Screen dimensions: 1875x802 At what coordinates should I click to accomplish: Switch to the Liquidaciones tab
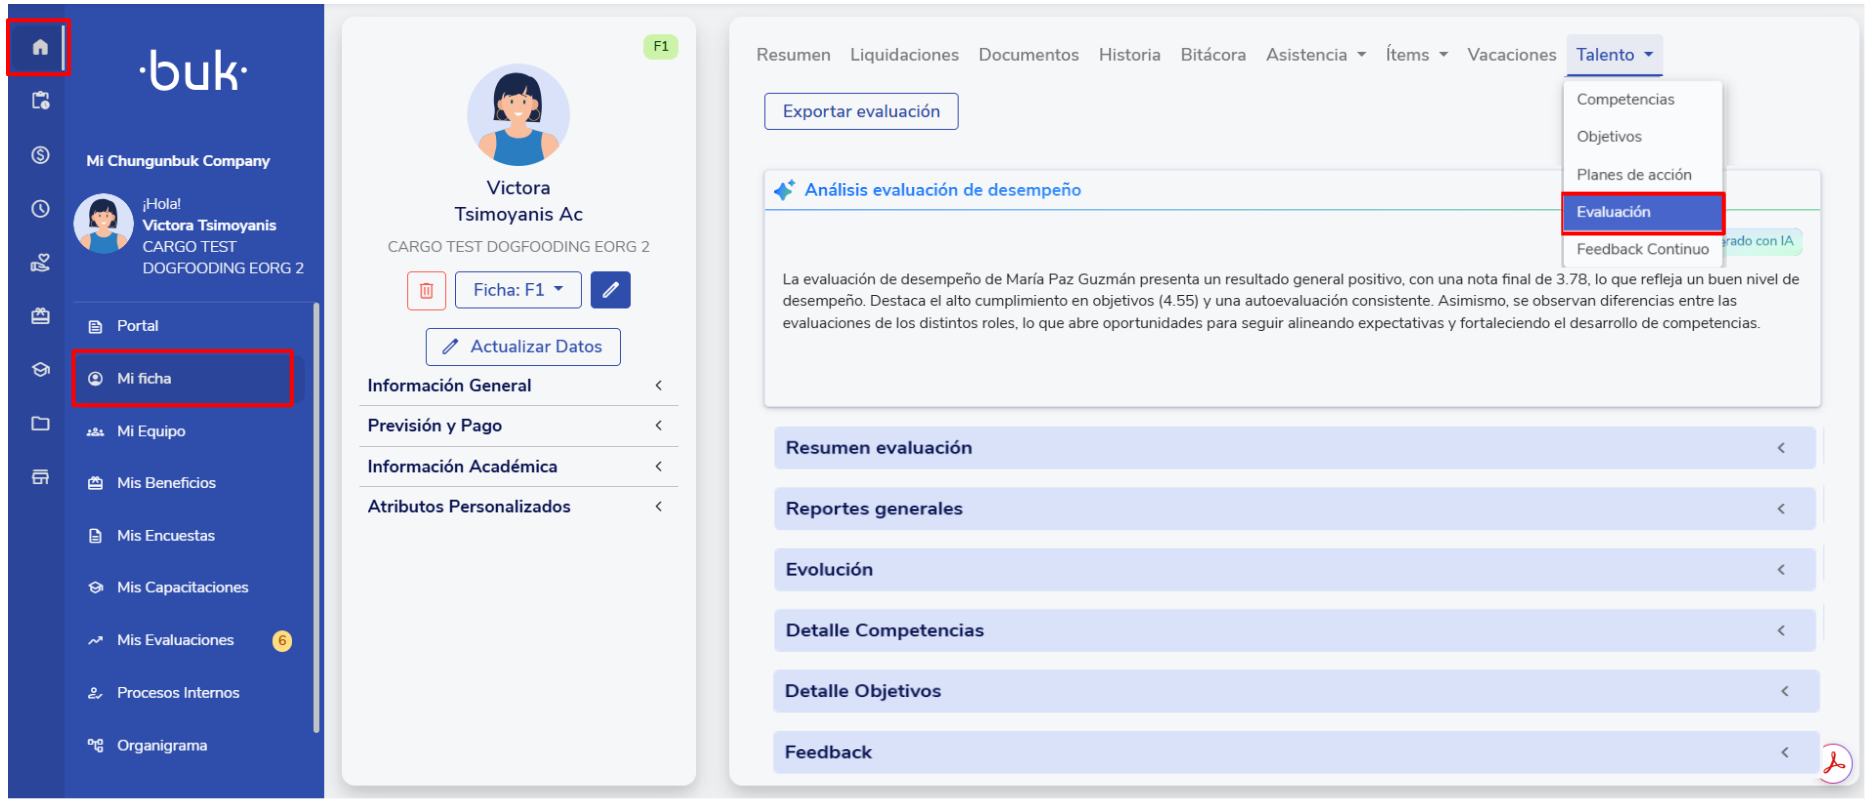[904, 55]
